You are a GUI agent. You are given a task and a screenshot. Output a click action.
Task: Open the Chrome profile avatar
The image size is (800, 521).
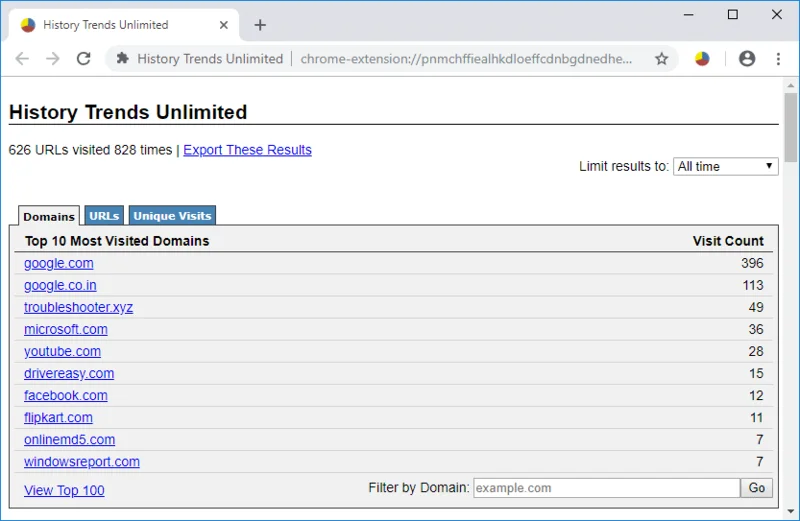click(747, 59)
